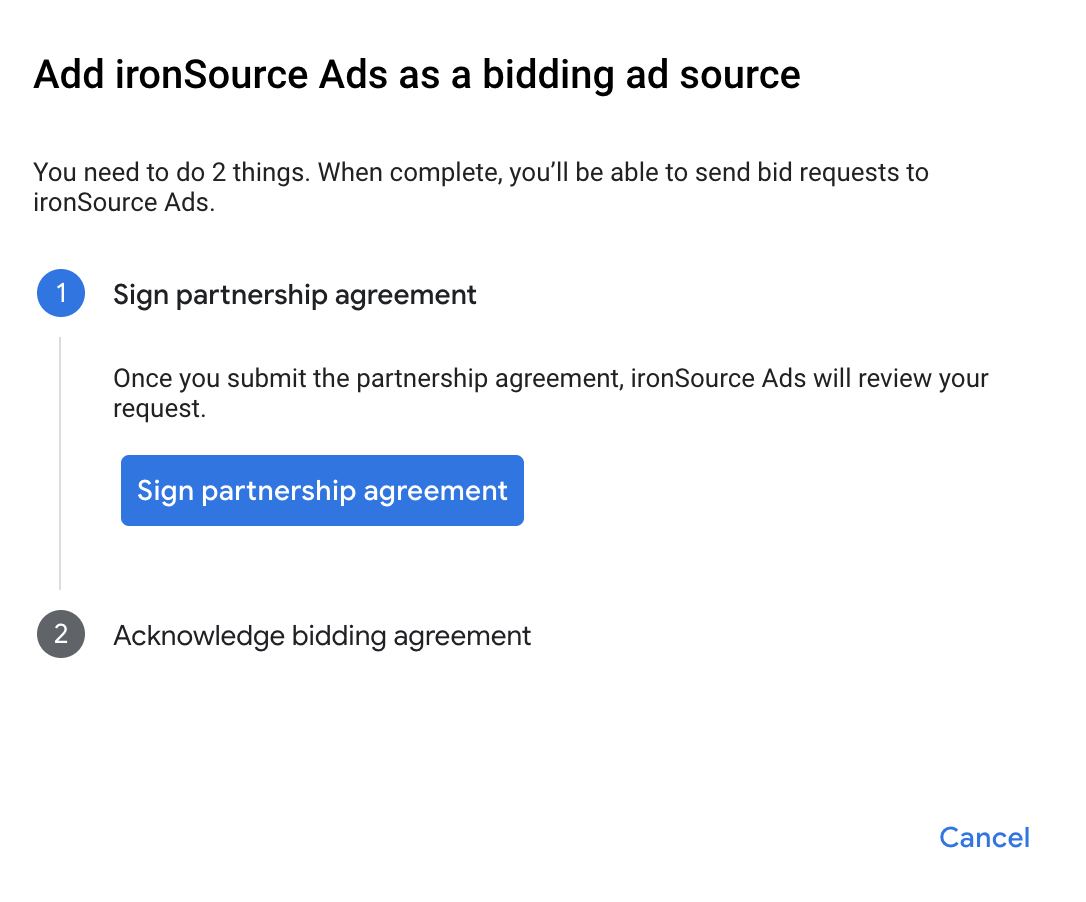Click "send bid requests" in the intro text
The height and width of the screenshot is (902, 1086).
787,172
